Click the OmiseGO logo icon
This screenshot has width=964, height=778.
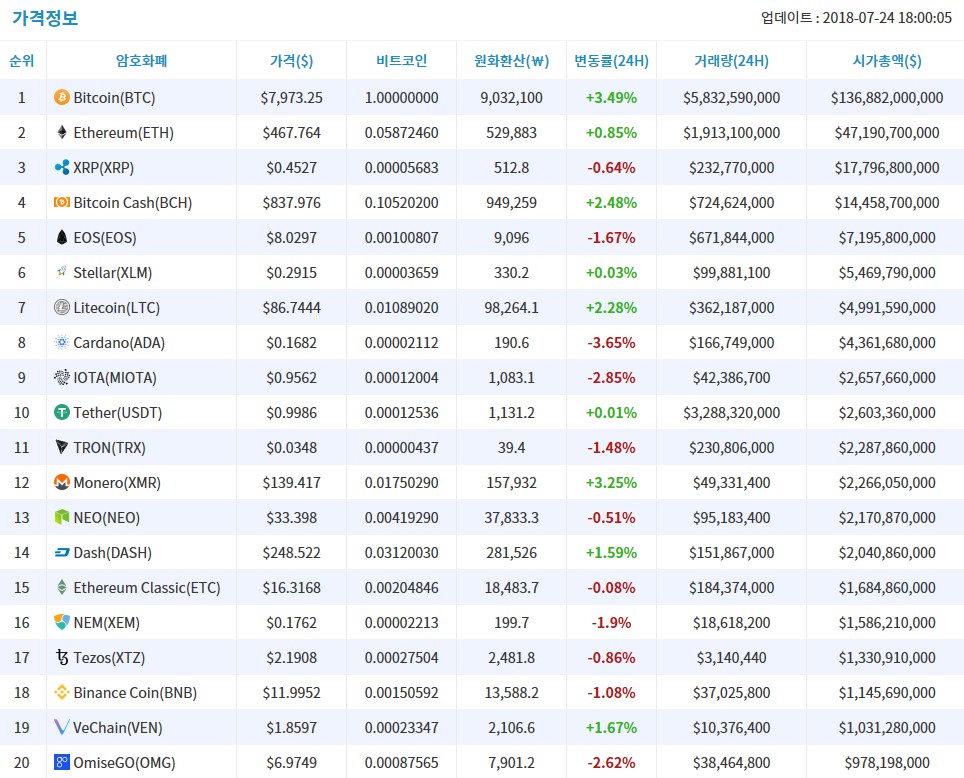coord(61,763)
